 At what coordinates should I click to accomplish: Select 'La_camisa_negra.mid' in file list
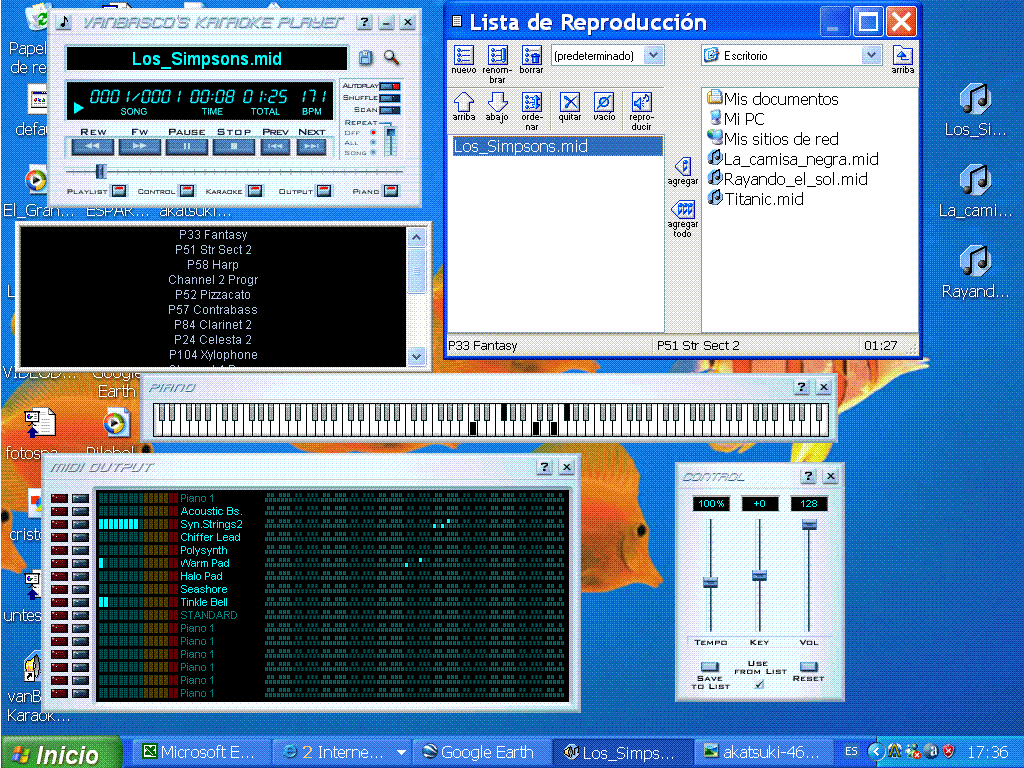[x=793, y=159]
